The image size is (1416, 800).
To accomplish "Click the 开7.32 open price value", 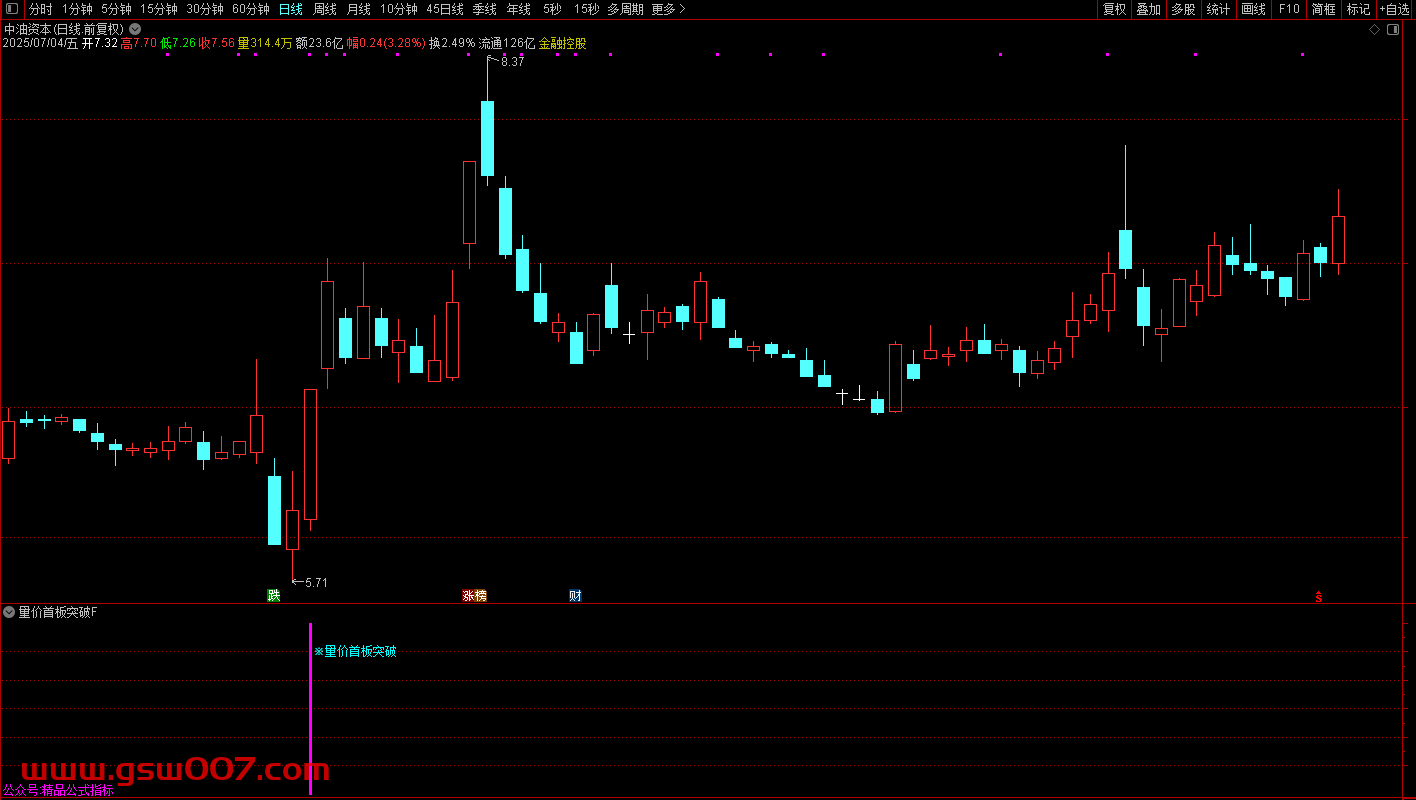I will pos(99,44).
